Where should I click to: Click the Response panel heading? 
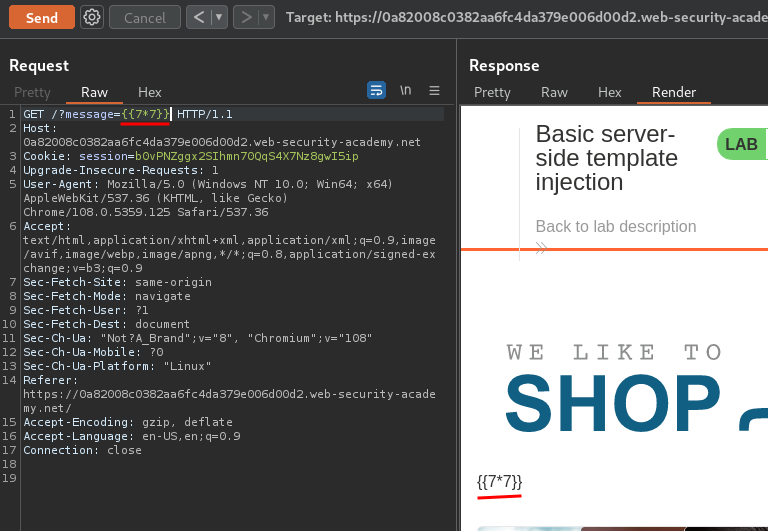point(504,66)
